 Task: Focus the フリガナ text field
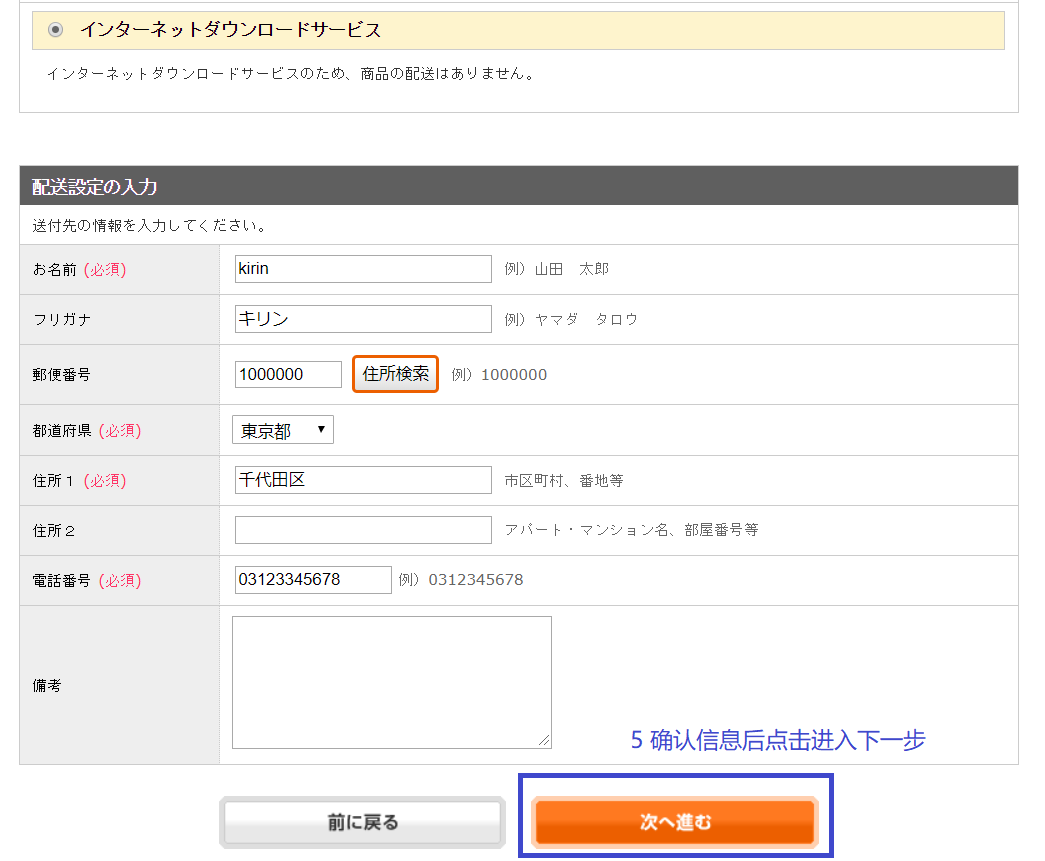(x=363, y=319)
